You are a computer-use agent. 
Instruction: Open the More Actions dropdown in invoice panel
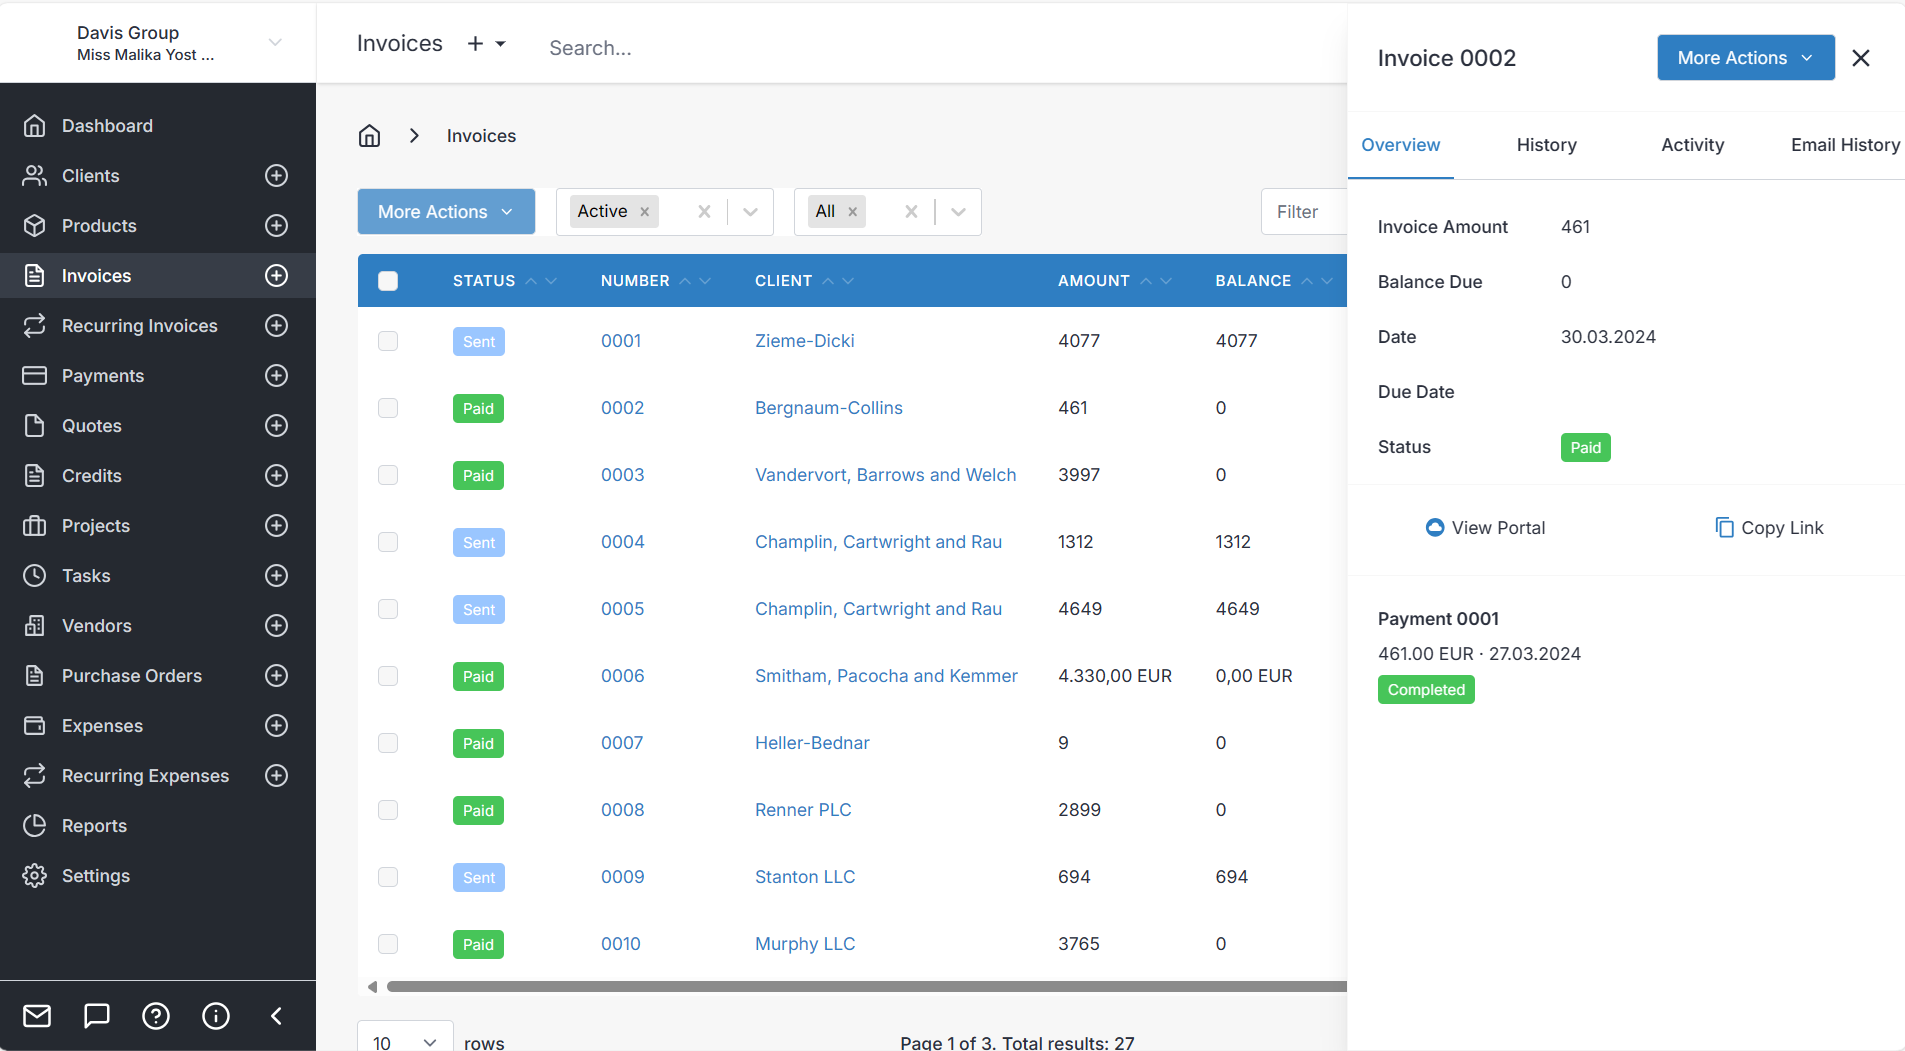click(x=1745, y=57)
